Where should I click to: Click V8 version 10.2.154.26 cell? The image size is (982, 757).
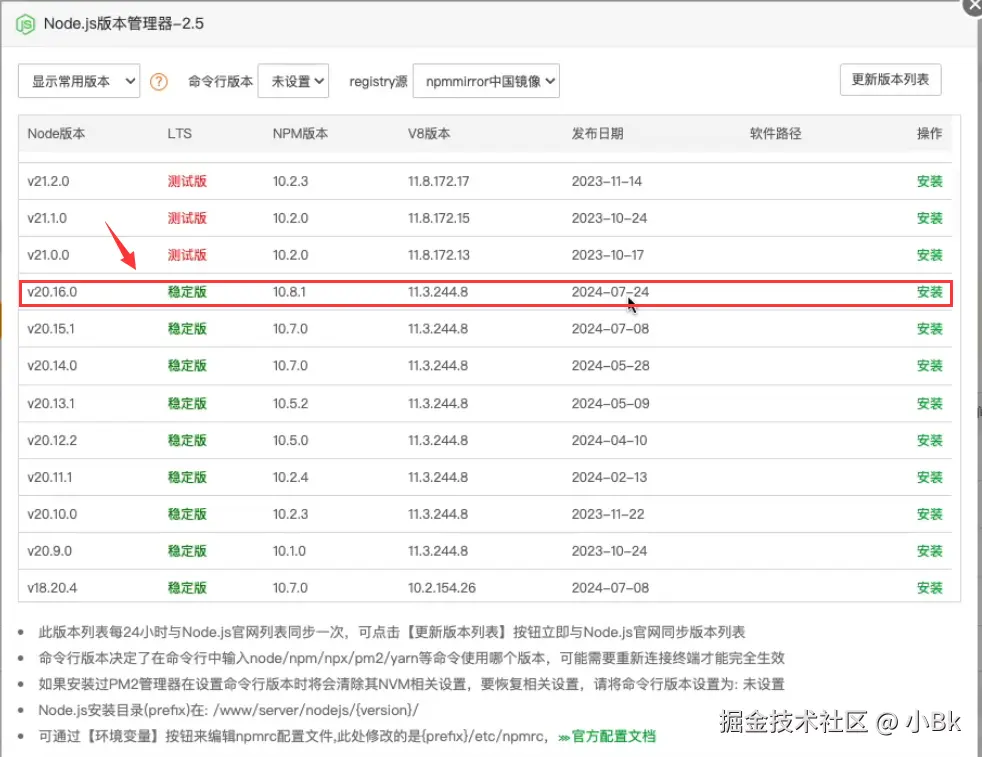point(442,588)
